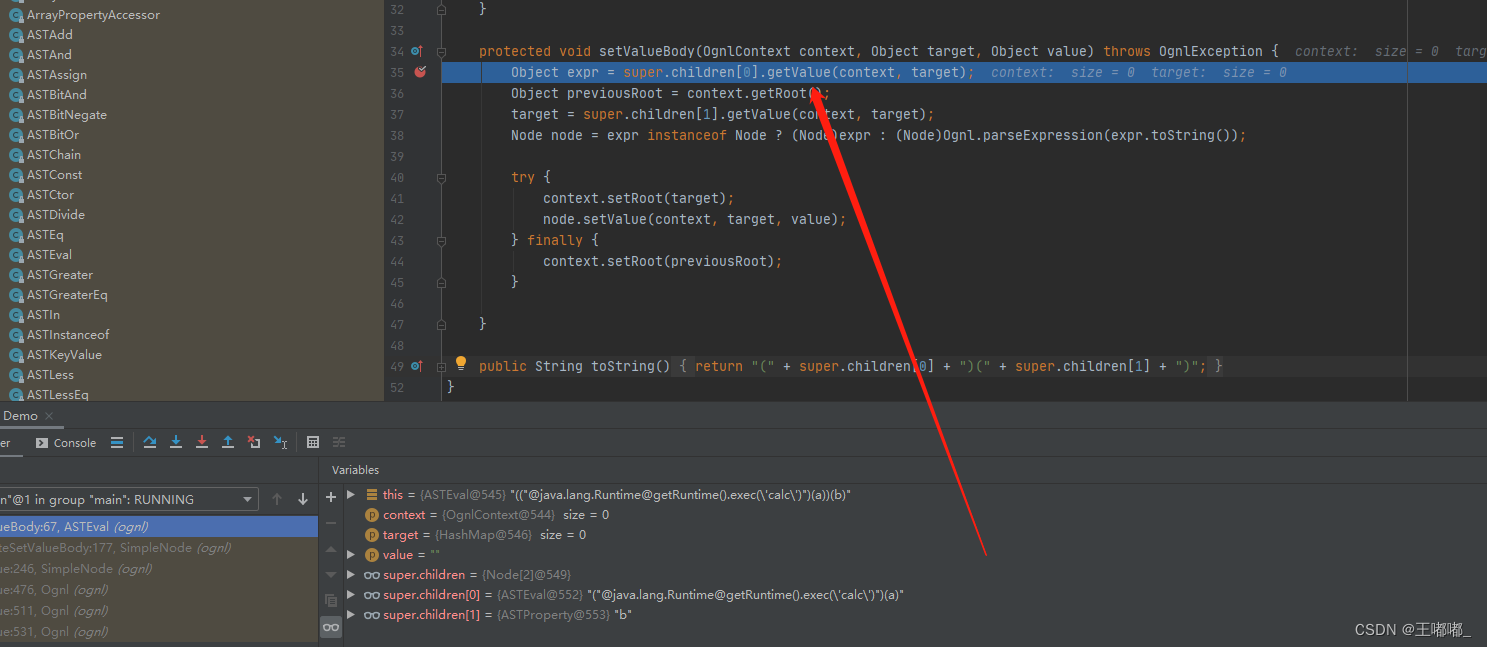The width and height of the screenshot is (1487, 647).
Task: Click the Drop Frame icon
Action: coord(254,442)
